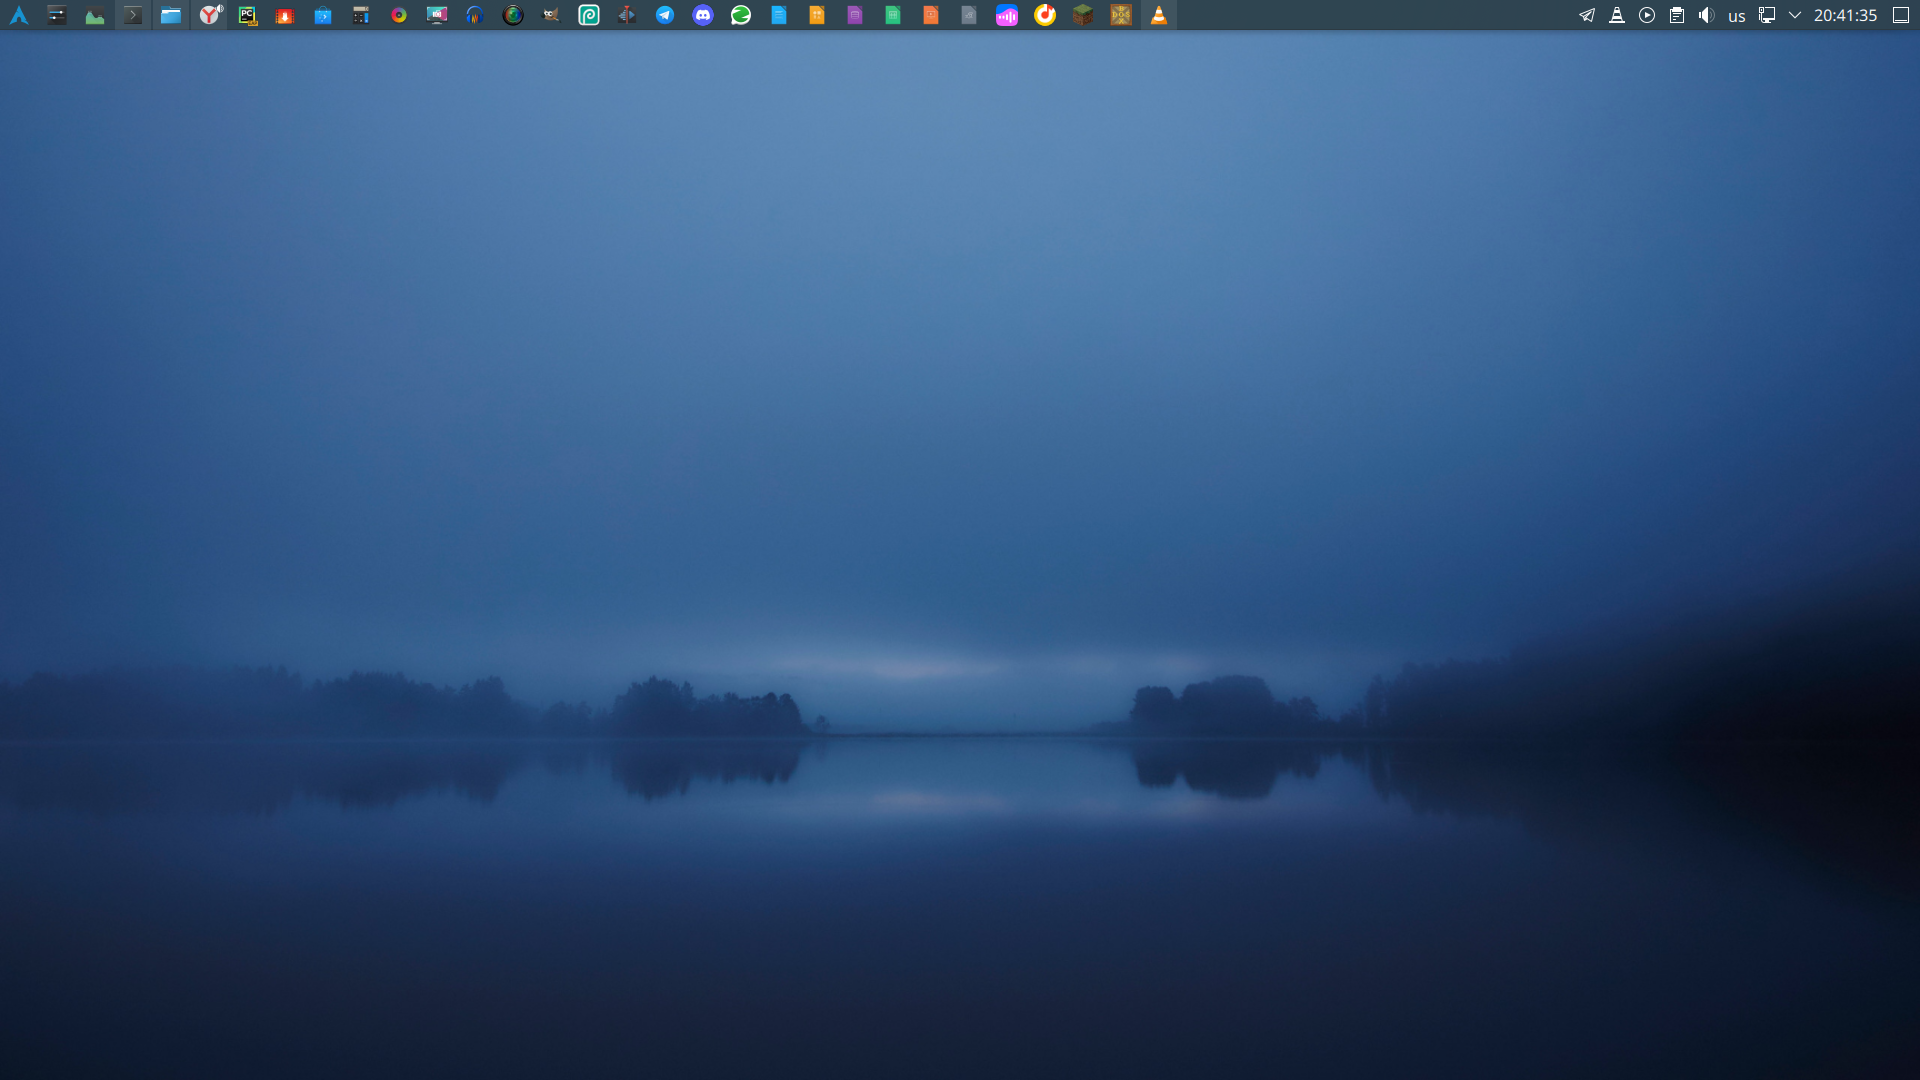Launch the calculator app icon
This screenshot has width=1920, height=1080.
click(361, 15)
